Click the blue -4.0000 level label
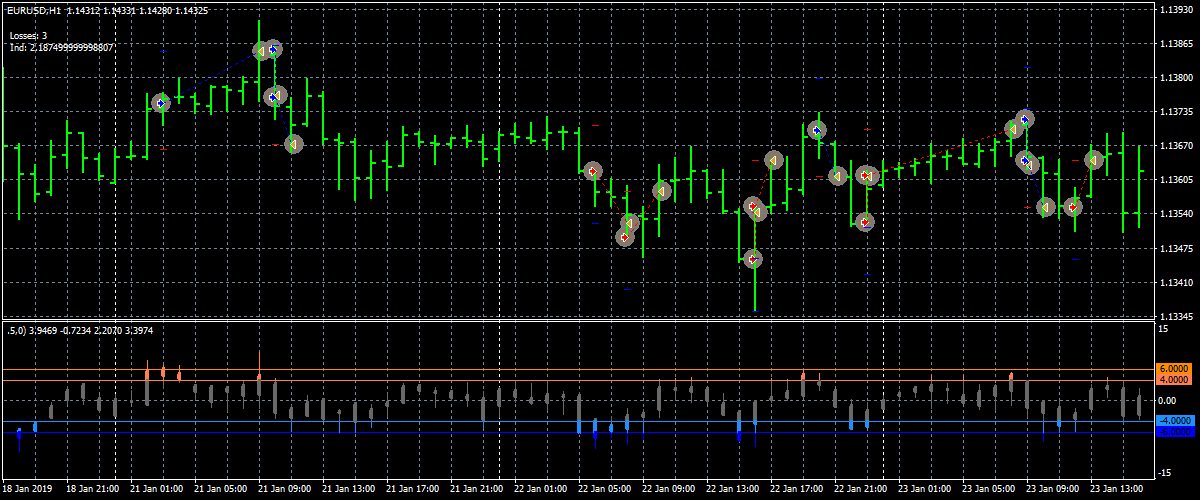1200x500 pixels. [1173, 421]
